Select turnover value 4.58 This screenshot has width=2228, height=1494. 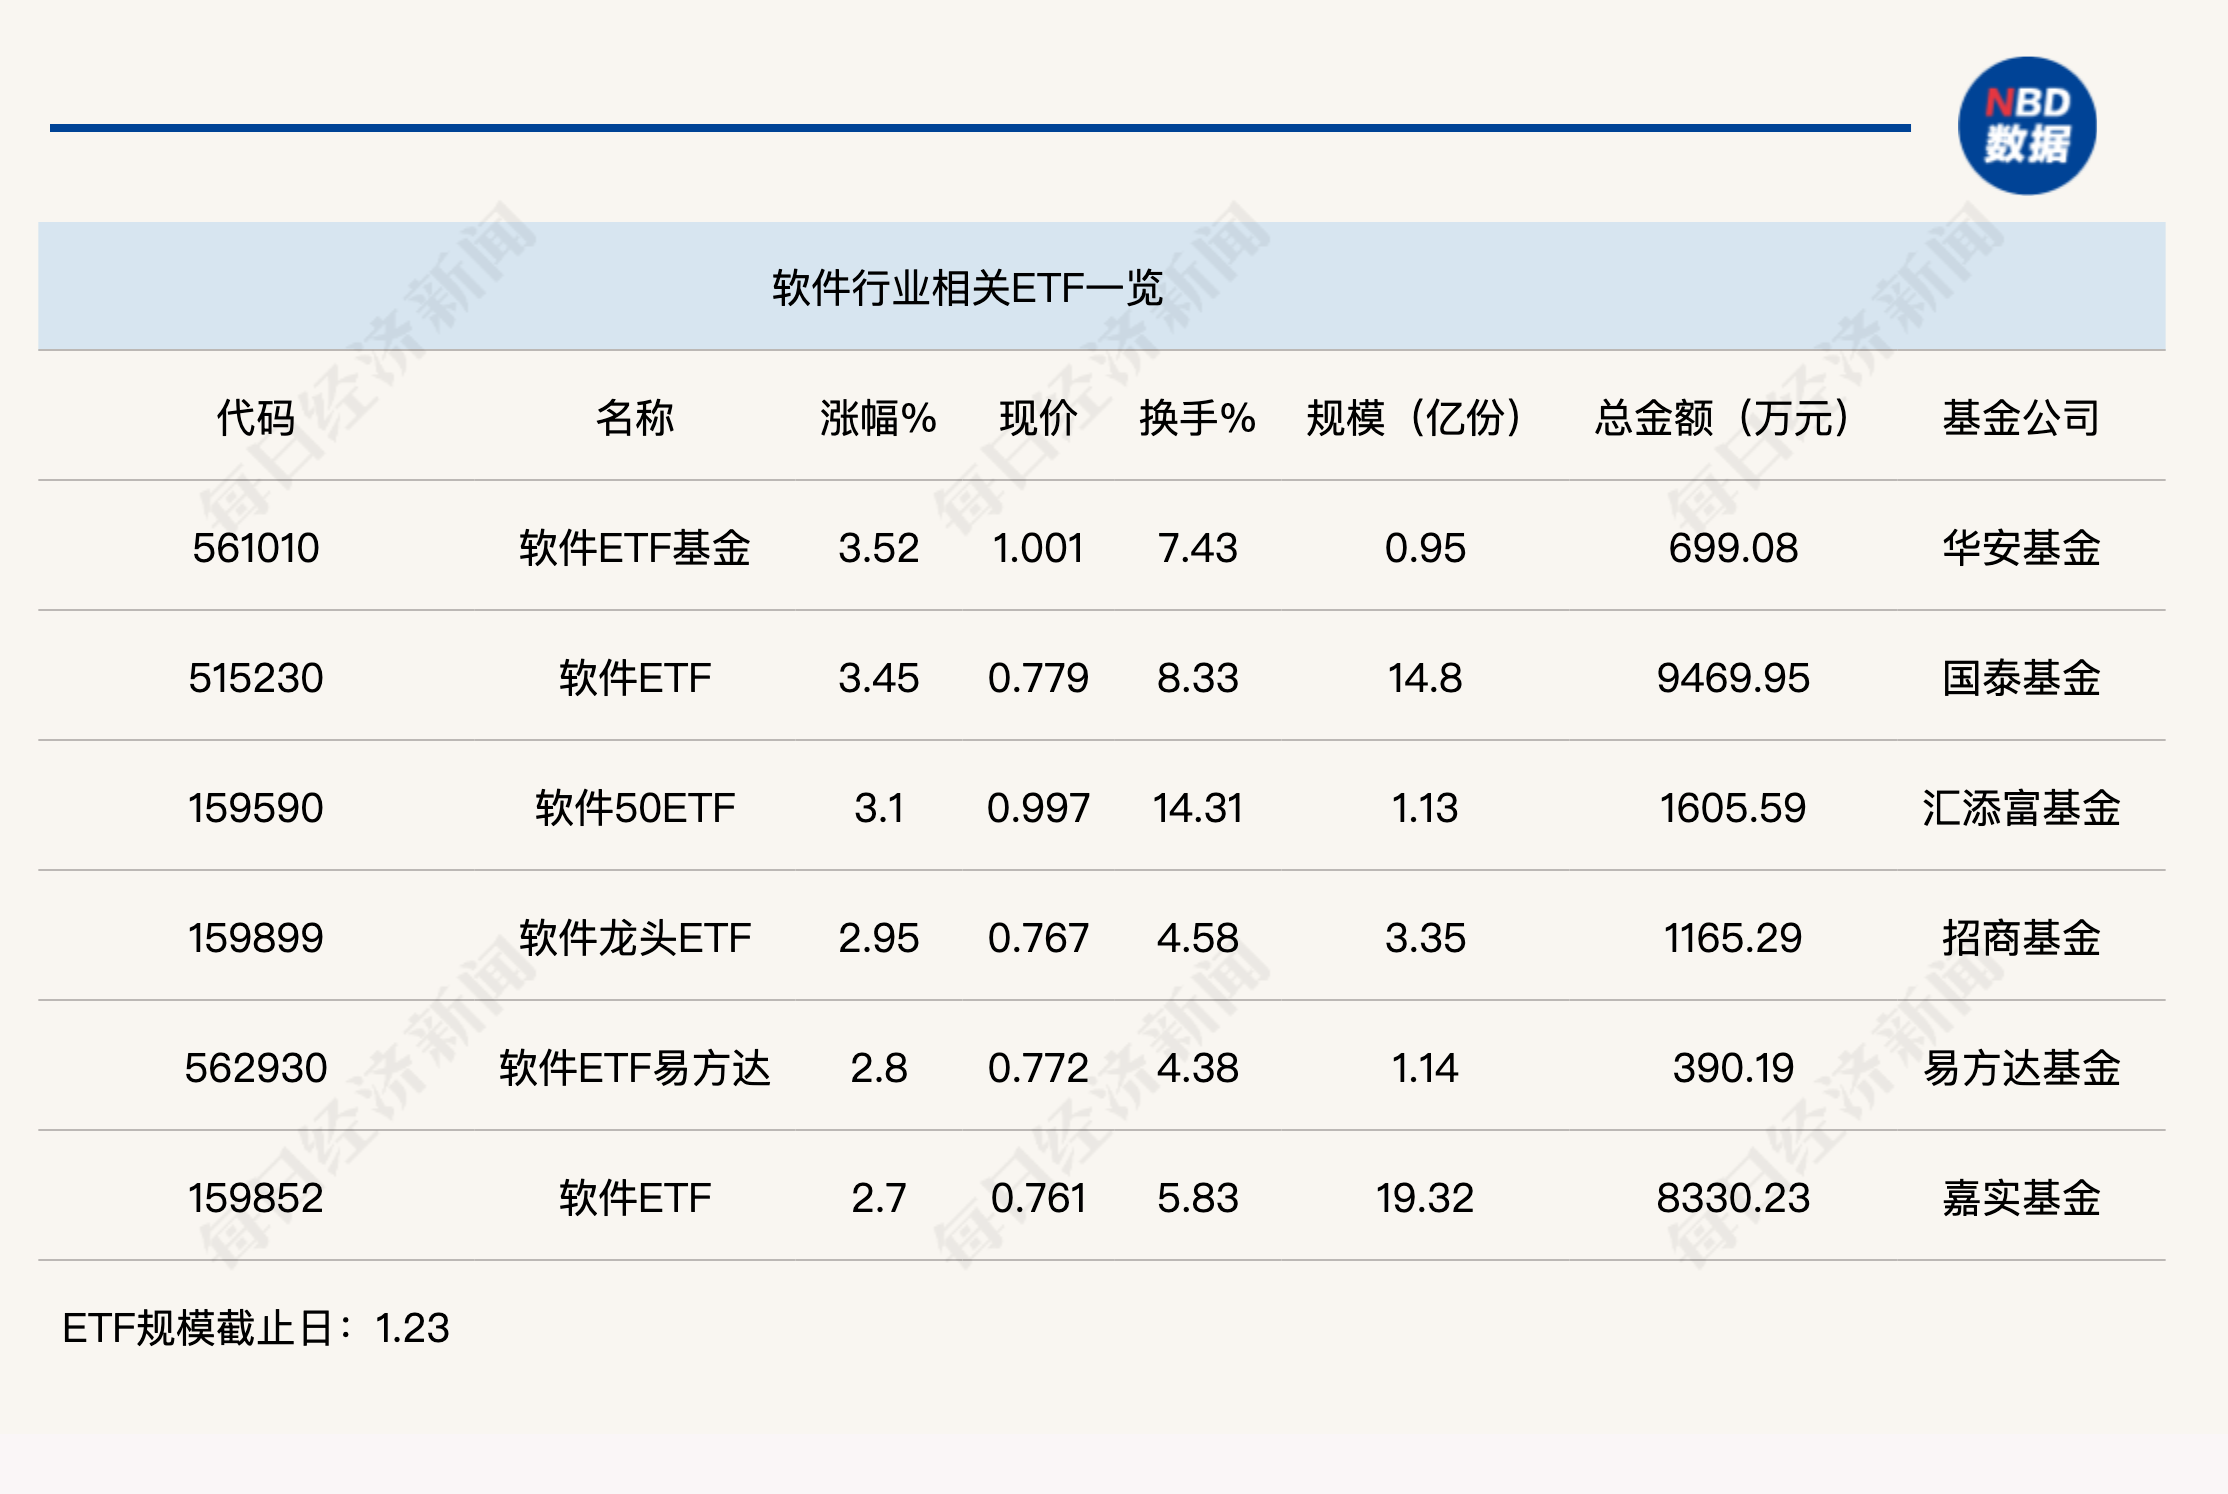tap(1197, 938)
